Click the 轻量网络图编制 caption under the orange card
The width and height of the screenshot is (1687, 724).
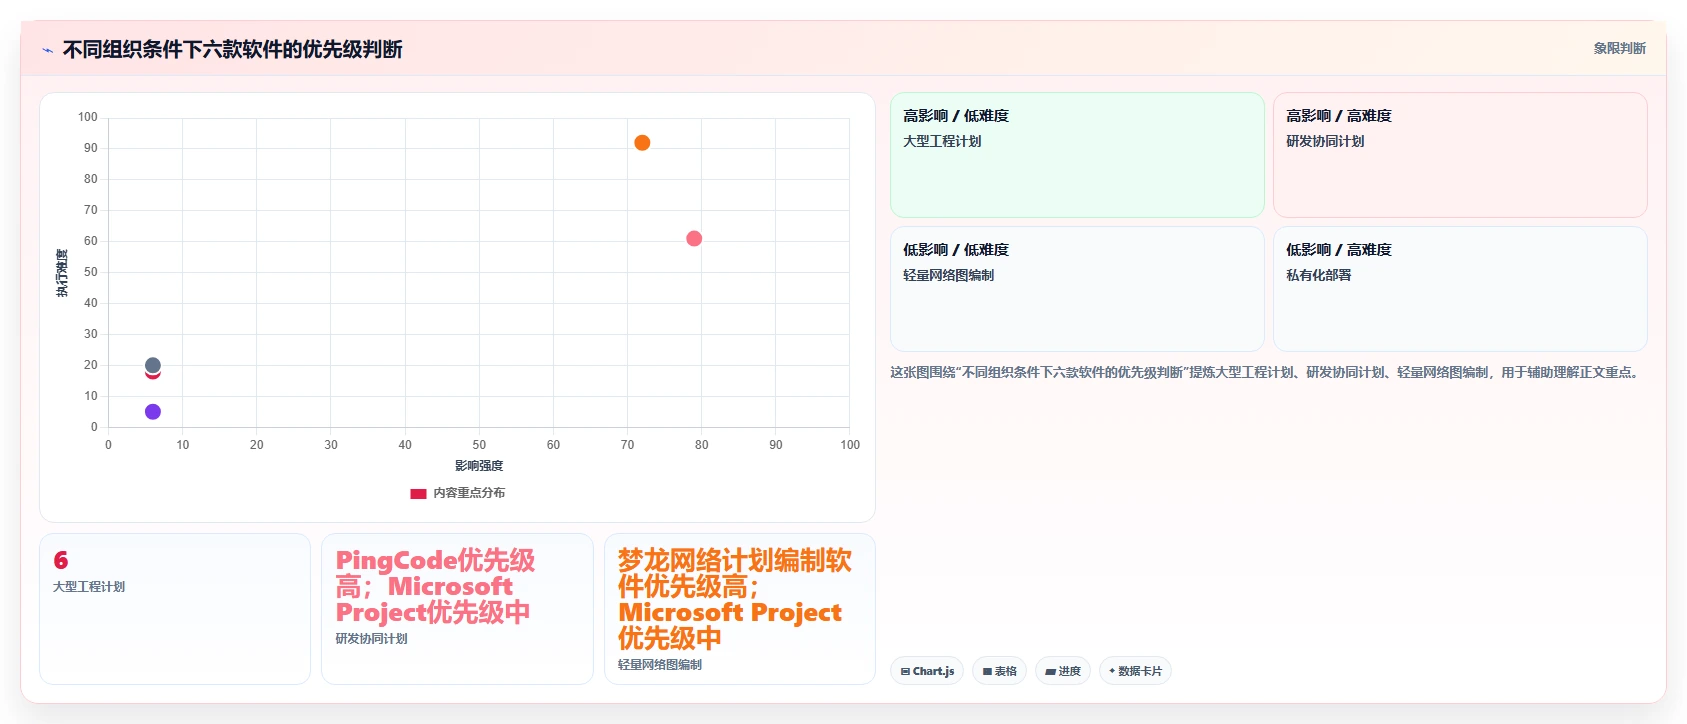pos(660,665)
